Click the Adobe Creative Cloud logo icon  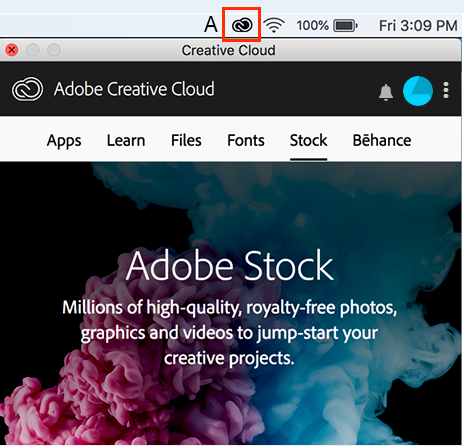[x=27, y=89]
